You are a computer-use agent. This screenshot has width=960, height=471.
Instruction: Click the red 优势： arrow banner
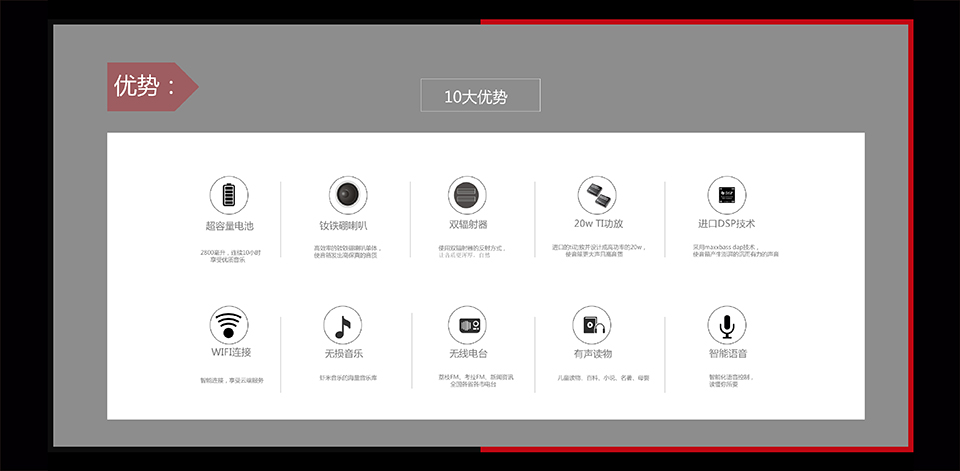[152, 87]
